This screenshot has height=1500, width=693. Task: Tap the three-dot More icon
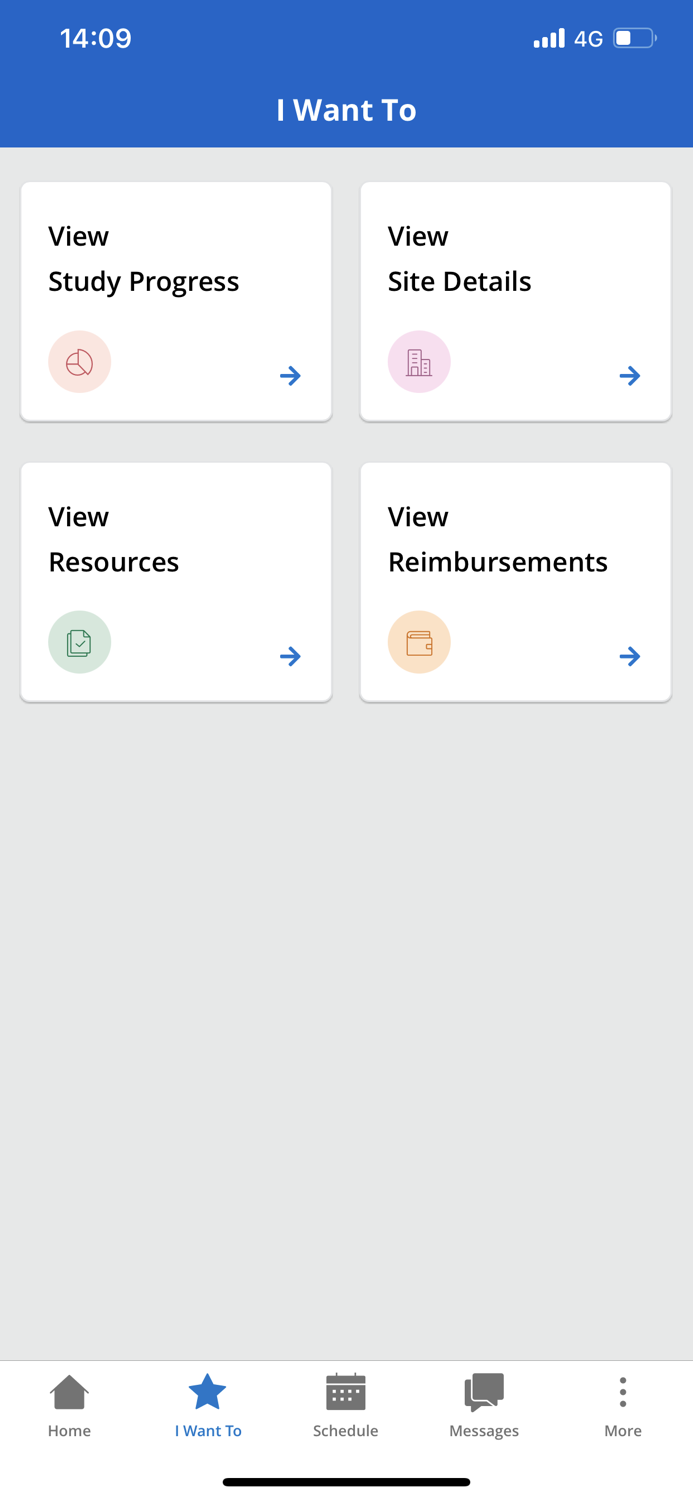pyautogui.click(x=622, y=1392)
